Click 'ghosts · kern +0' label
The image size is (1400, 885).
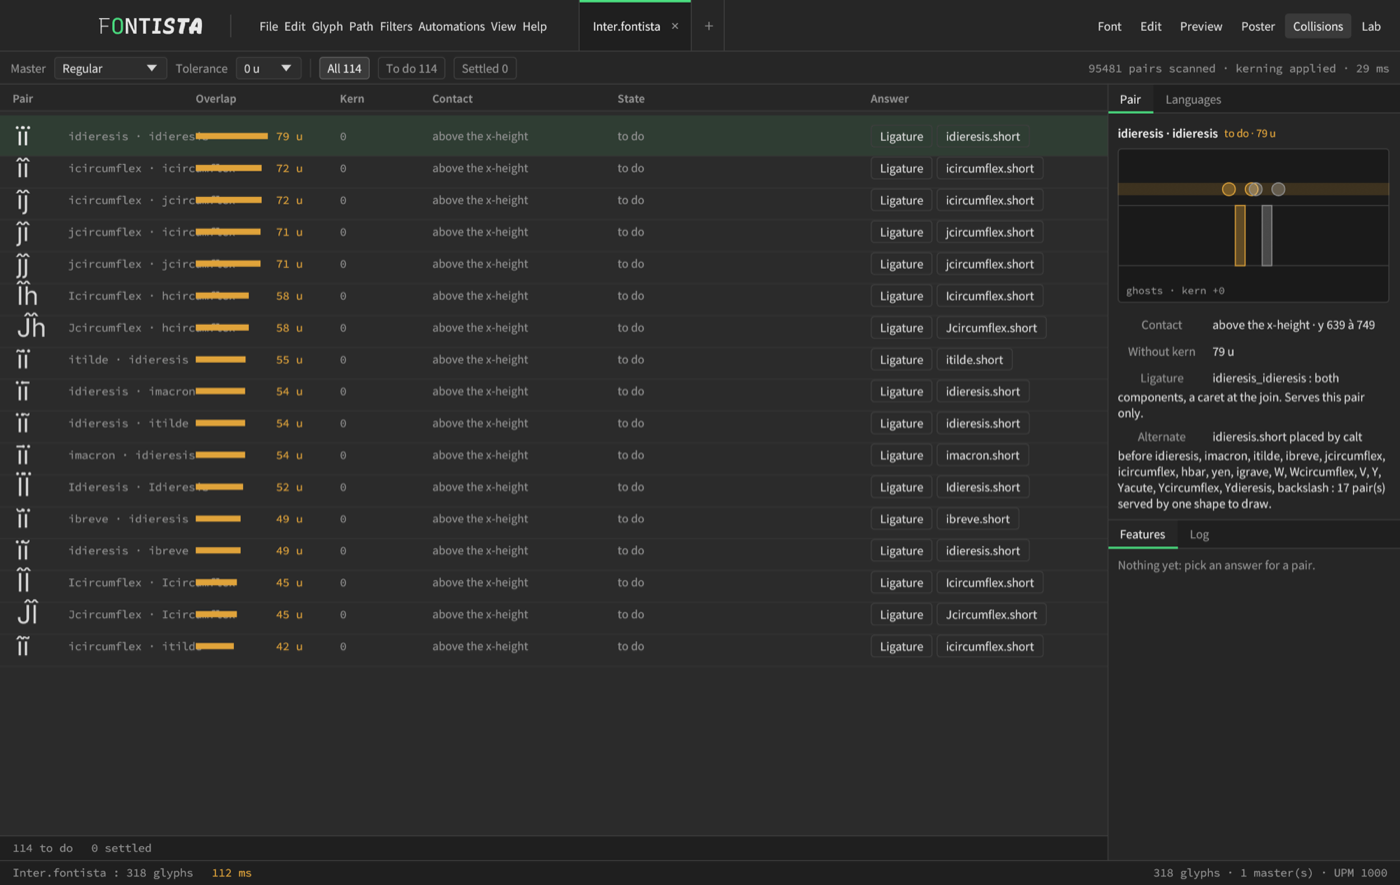coord(1175,290)
